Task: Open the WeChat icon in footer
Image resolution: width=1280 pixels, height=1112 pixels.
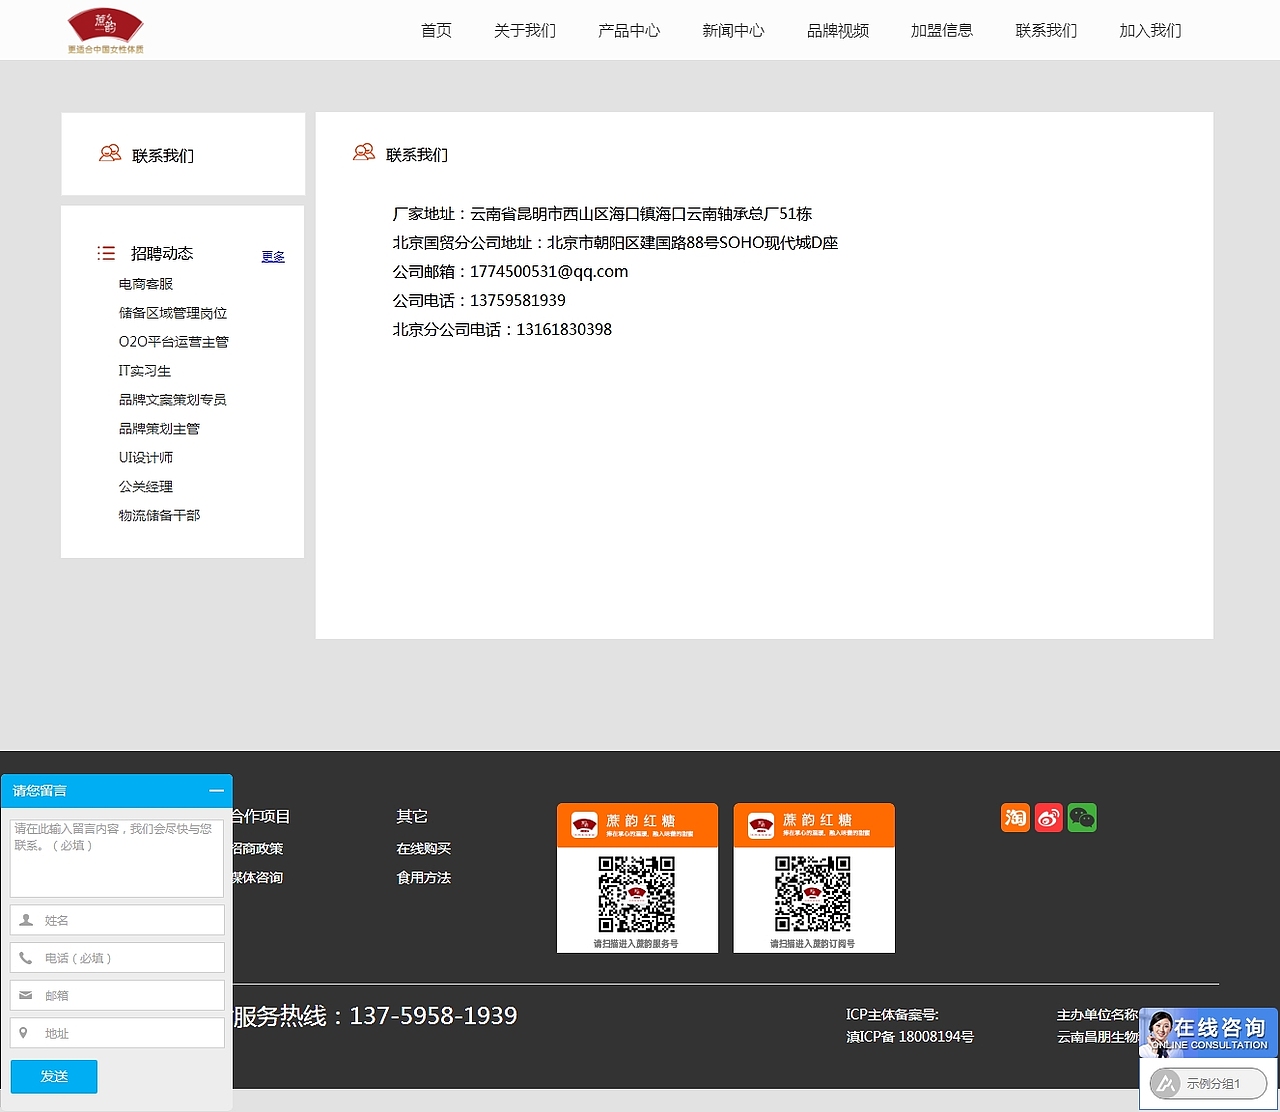Action: [1082, 817]
